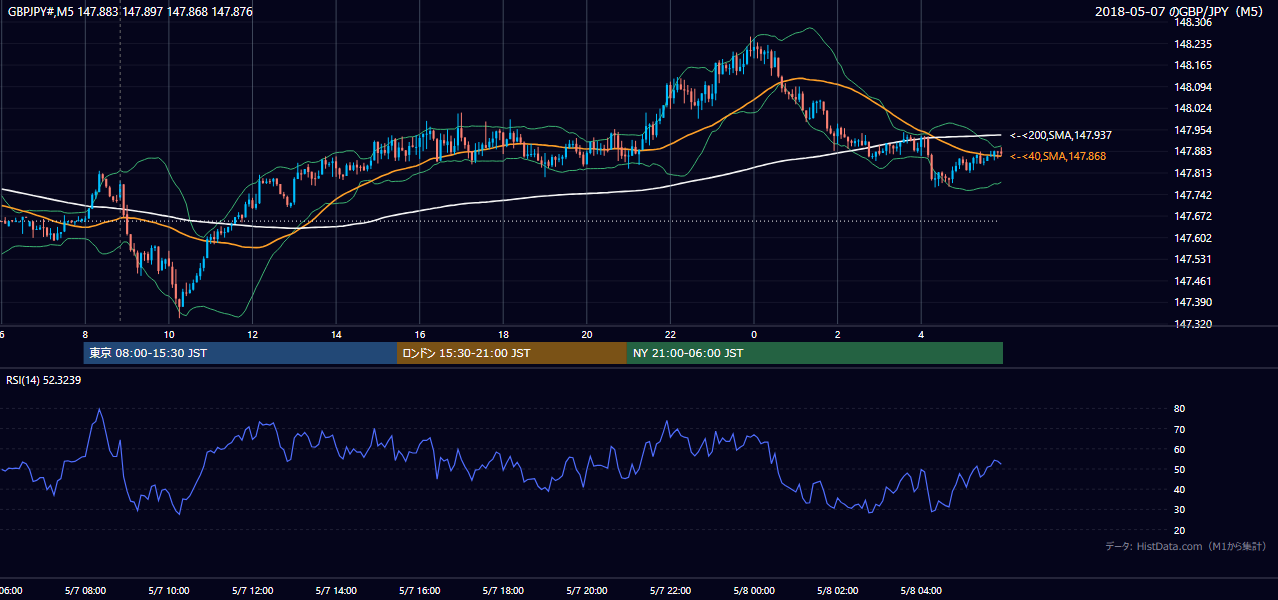Click the 5/8 04:00 bottom time label
The width and height of the screenshot is (1278, 600).
(x=921, y=591)
